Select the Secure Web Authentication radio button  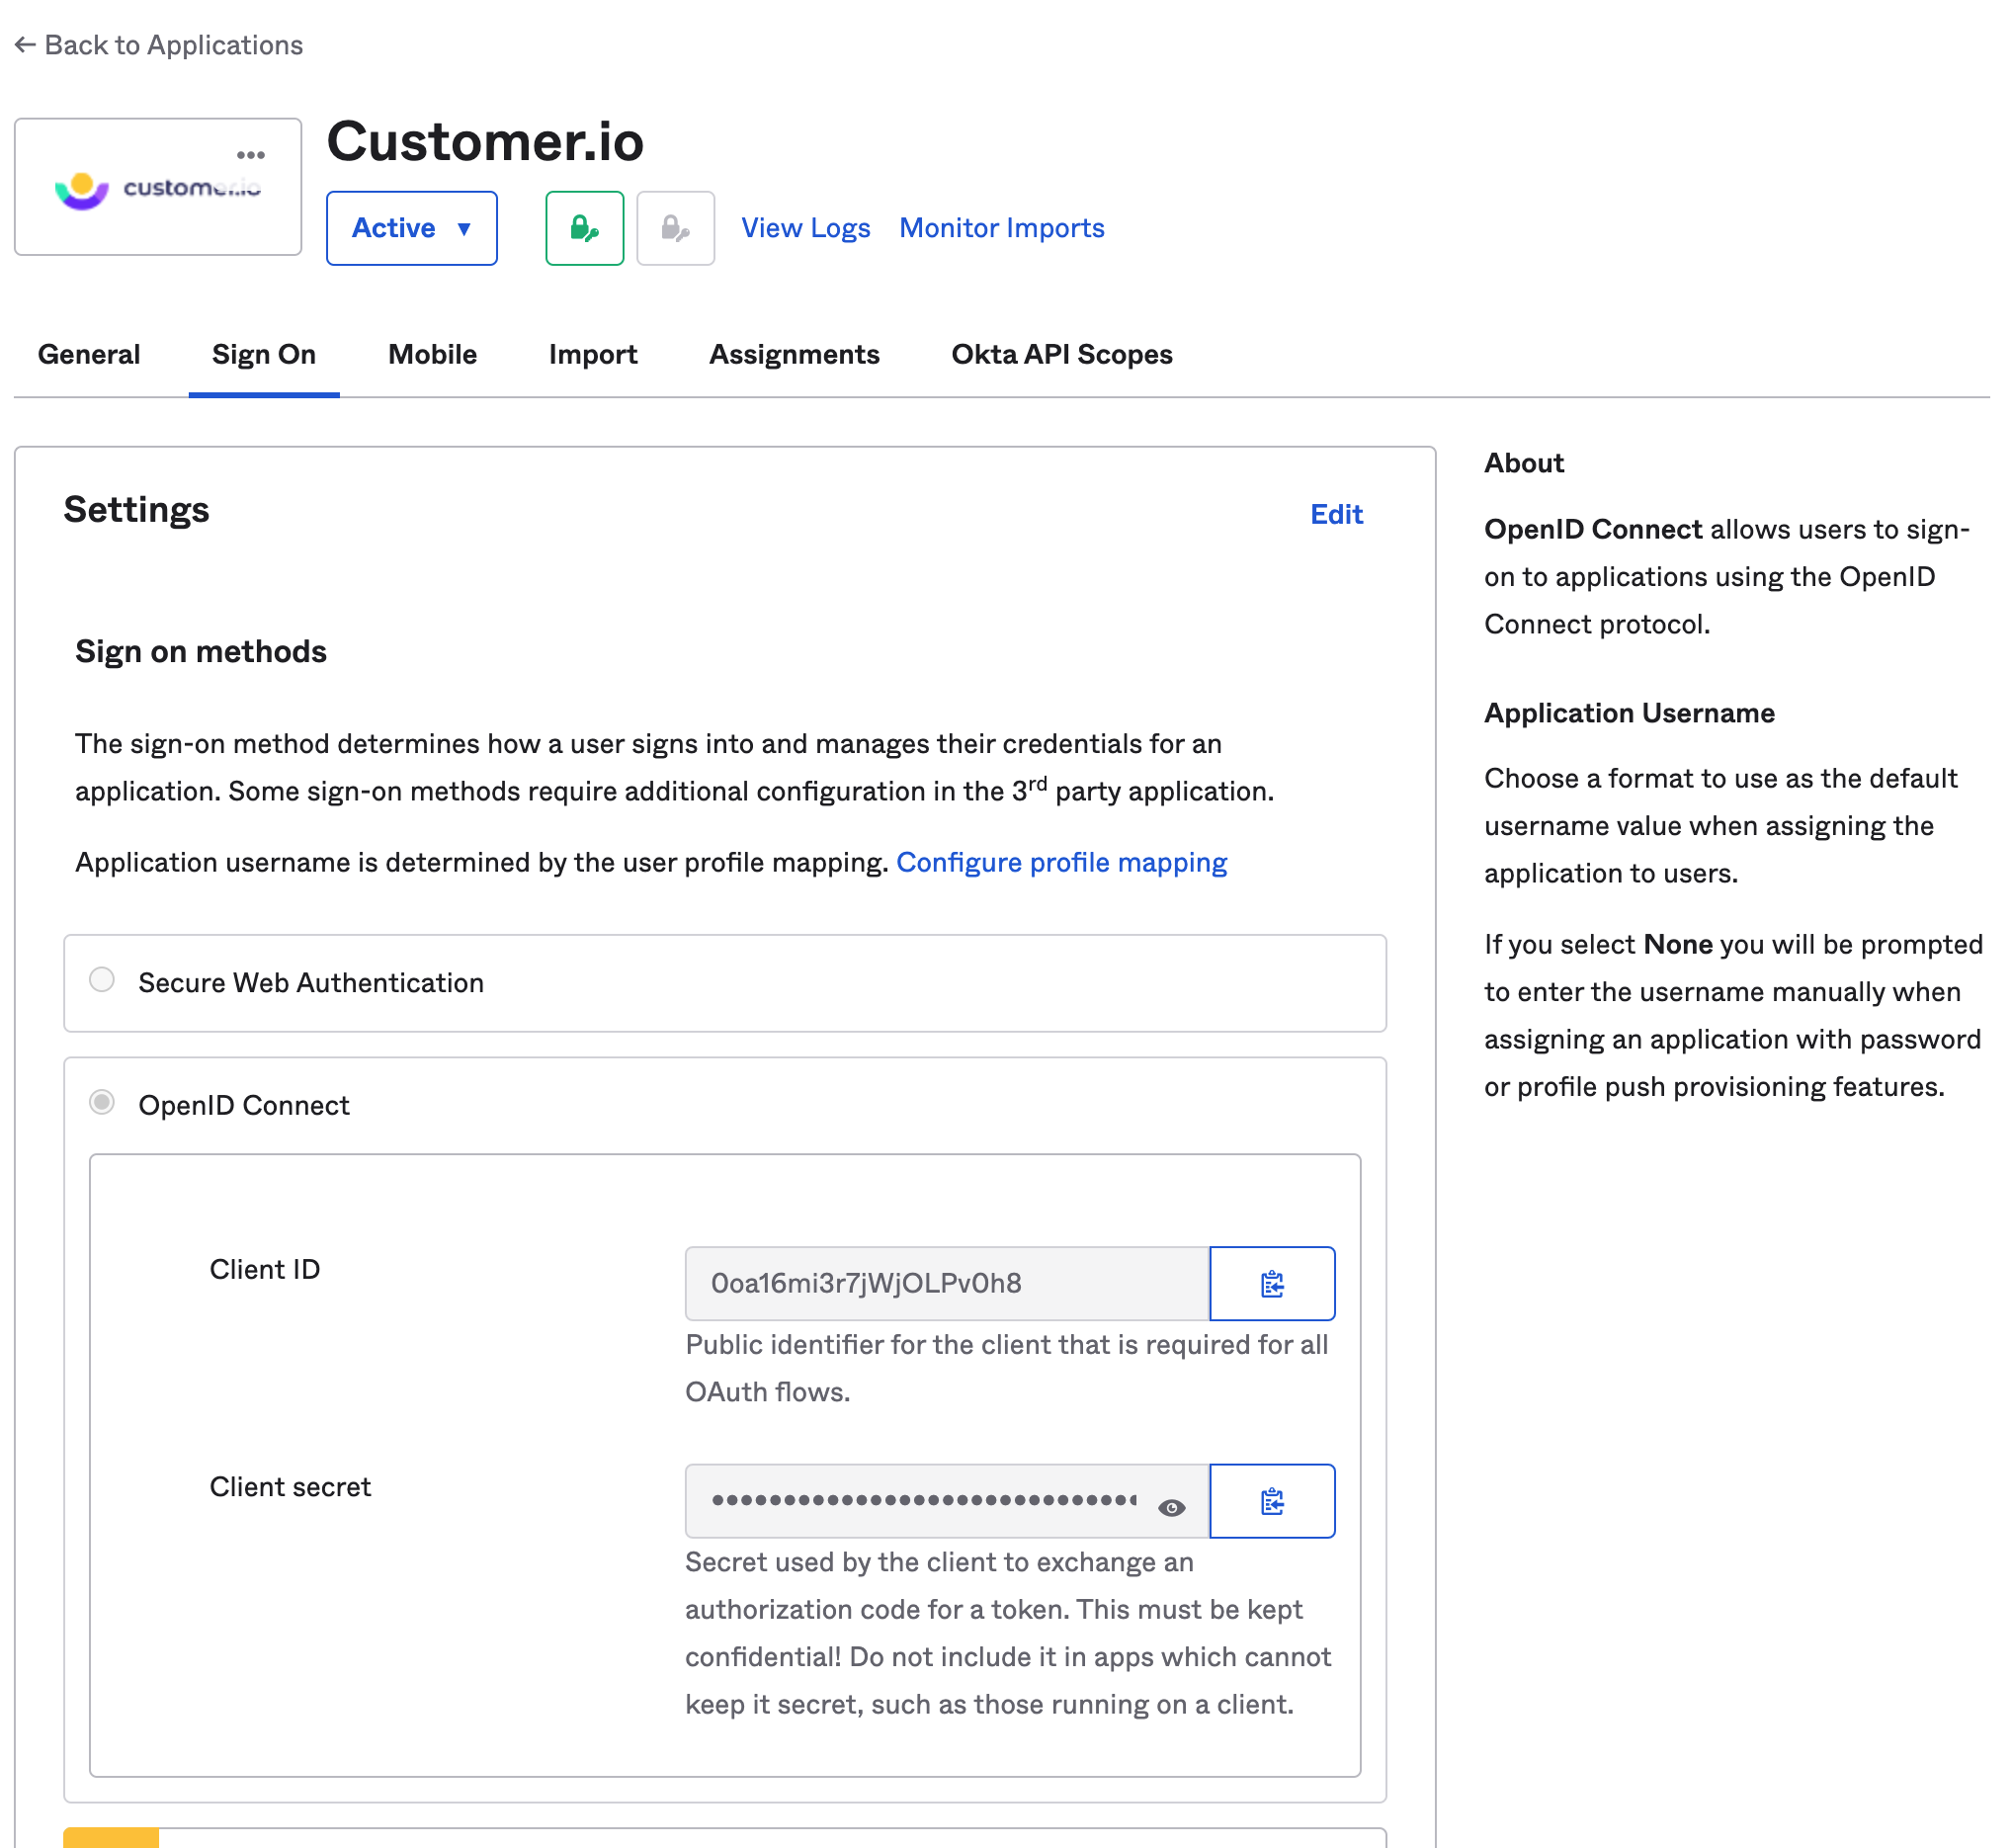point(101,981)
